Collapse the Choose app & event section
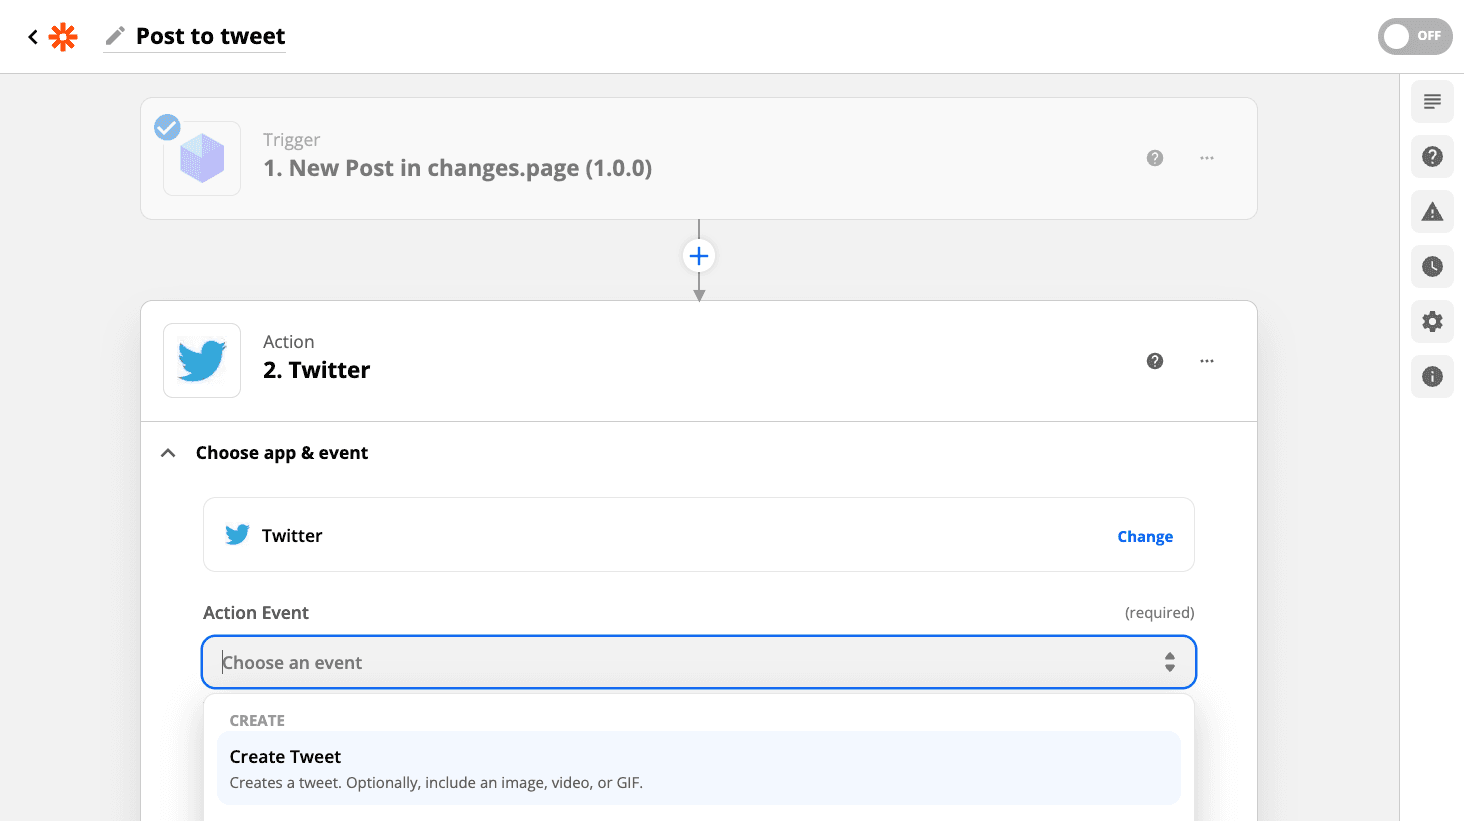 169,453
